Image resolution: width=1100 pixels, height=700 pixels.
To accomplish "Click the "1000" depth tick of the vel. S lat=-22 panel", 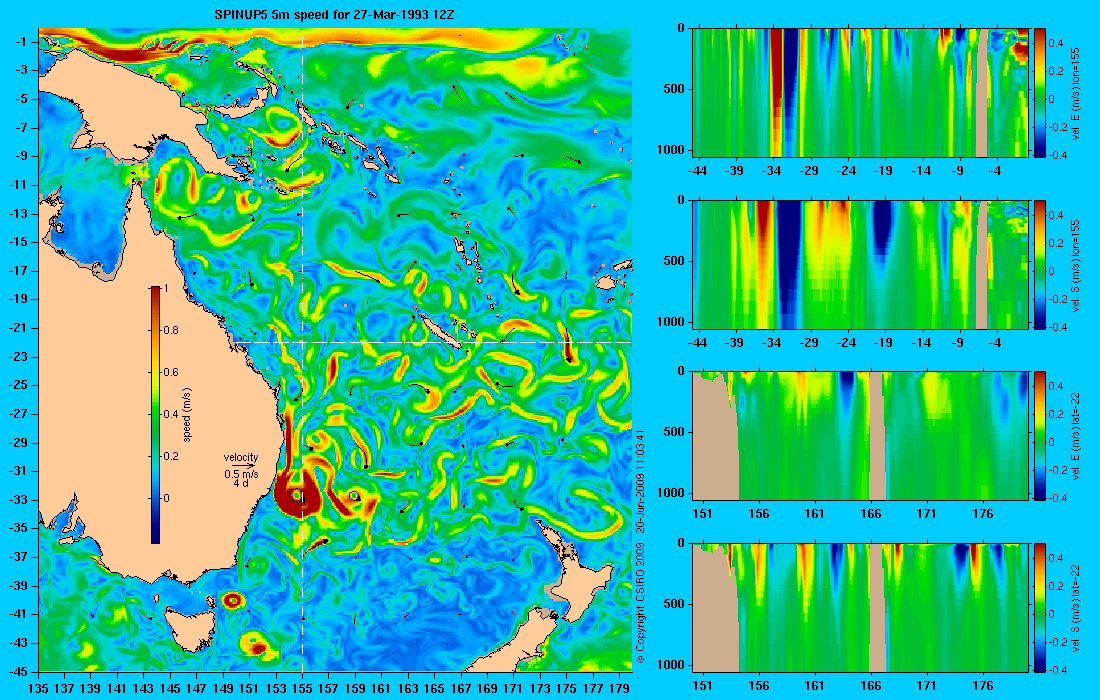I will 672,664.
